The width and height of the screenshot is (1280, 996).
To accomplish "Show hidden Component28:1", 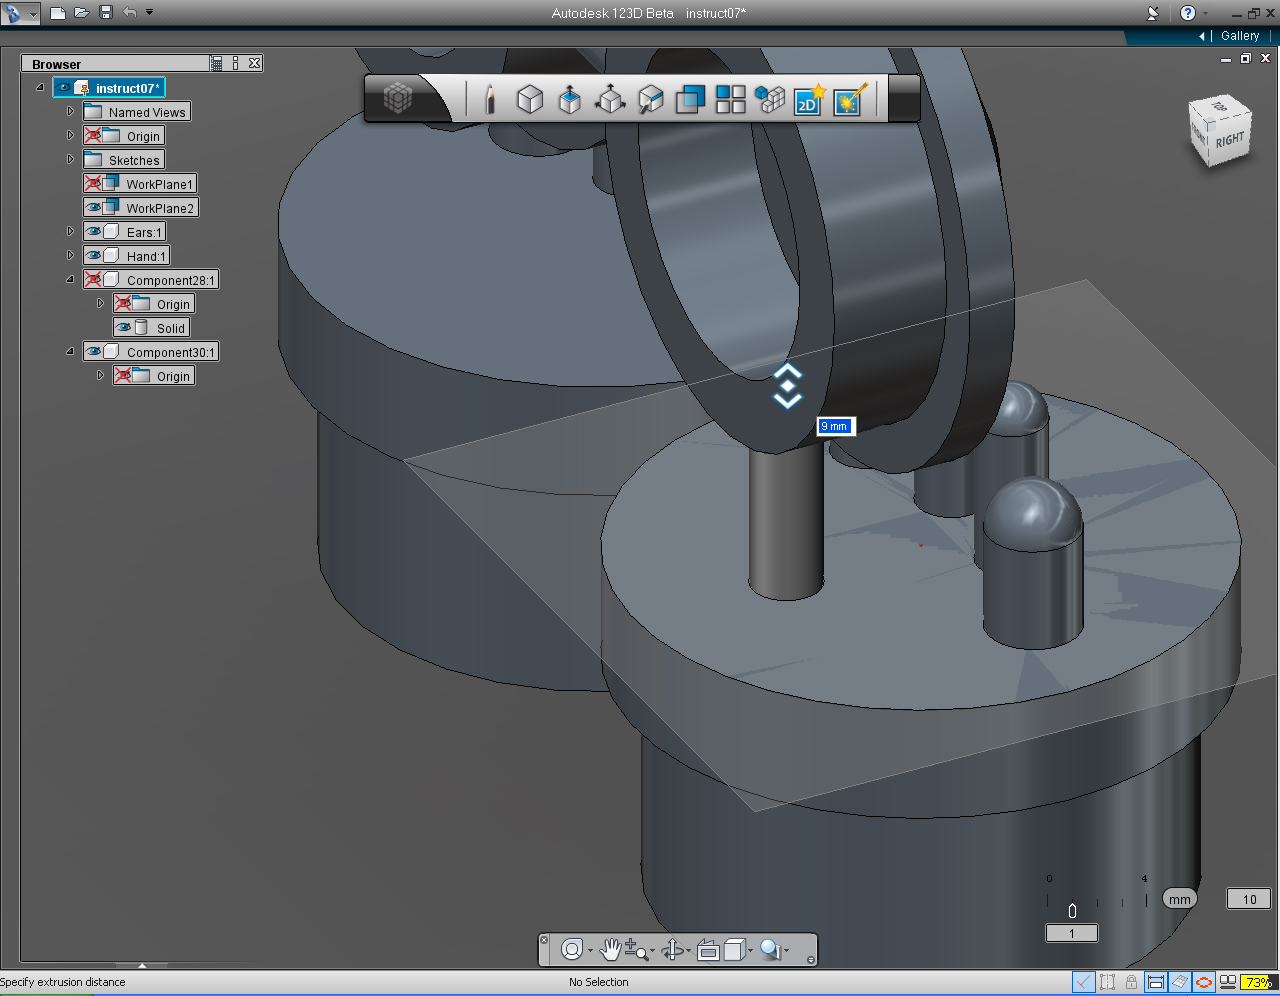I will (x=93, y=280).
